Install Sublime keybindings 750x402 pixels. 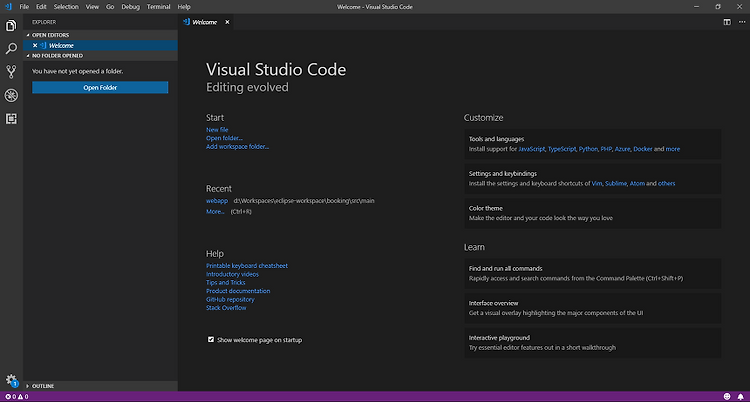coord(616,184)
